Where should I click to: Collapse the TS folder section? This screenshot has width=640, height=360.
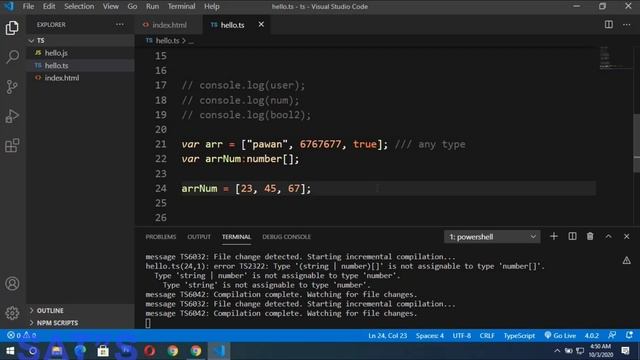click(x=80, y=40)
